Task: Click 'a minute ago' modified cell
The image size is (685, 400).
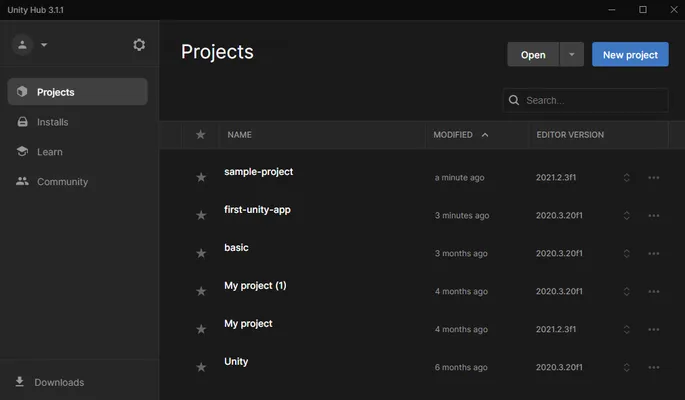Action: click(x=460, y=177)
